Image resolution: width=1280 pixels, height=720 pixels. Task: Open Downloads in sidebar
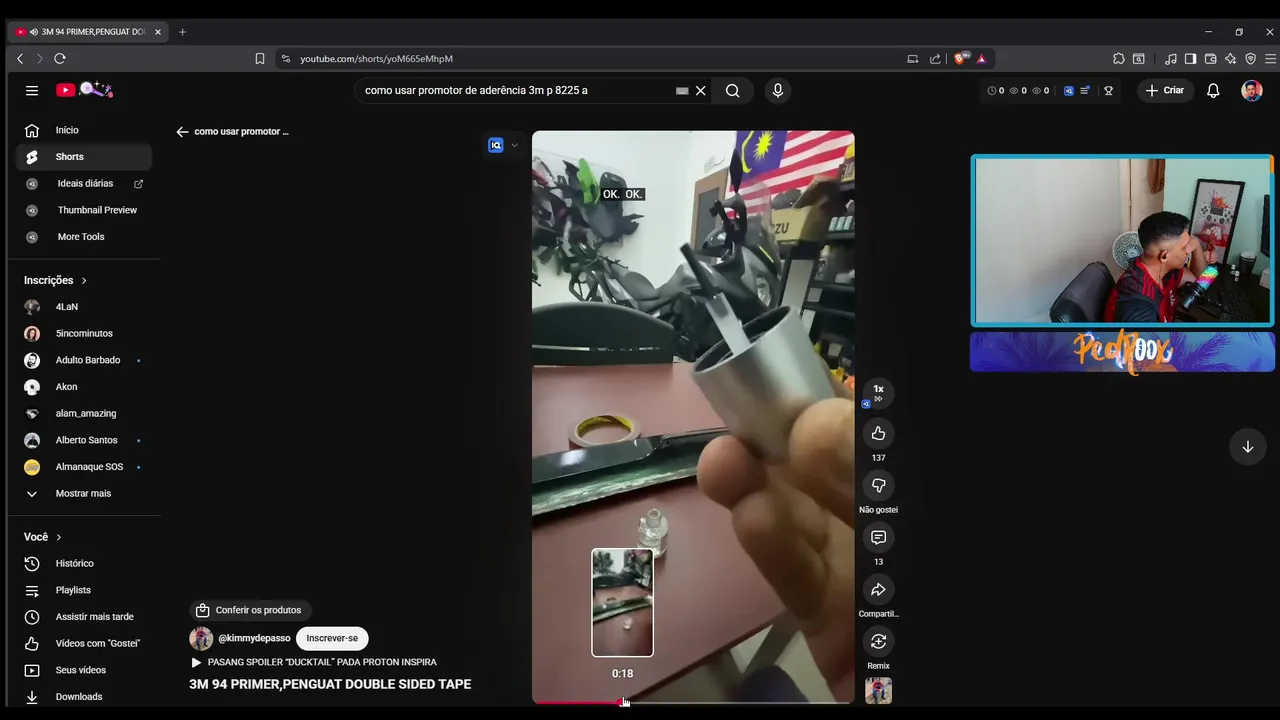coord(84,697)
